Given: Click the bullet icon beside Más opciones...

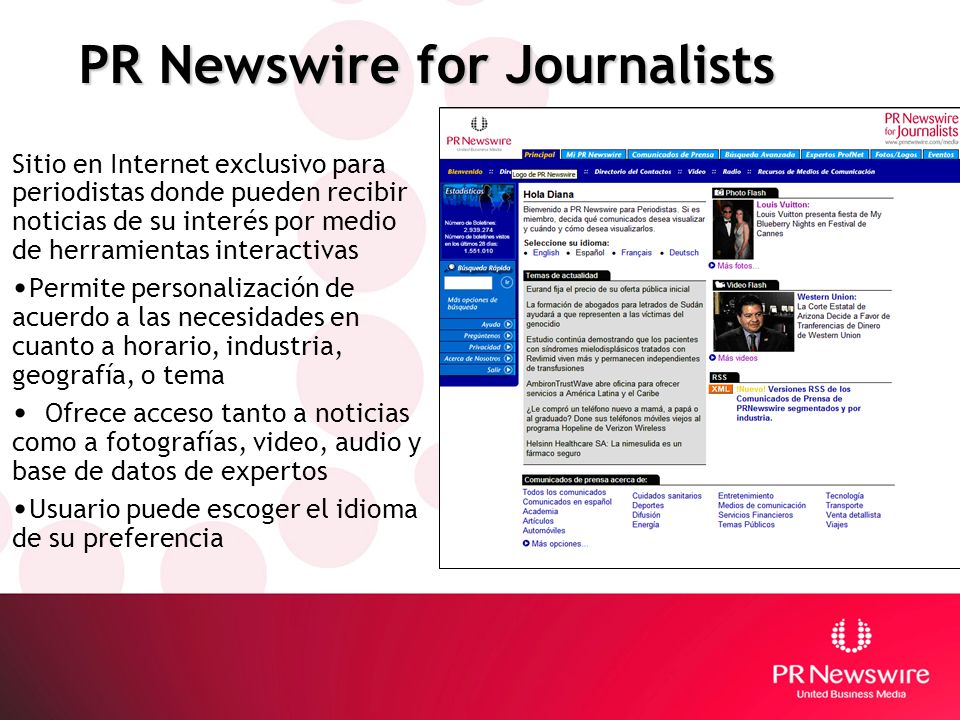Looking at the screenshot, I should [526, 544].
